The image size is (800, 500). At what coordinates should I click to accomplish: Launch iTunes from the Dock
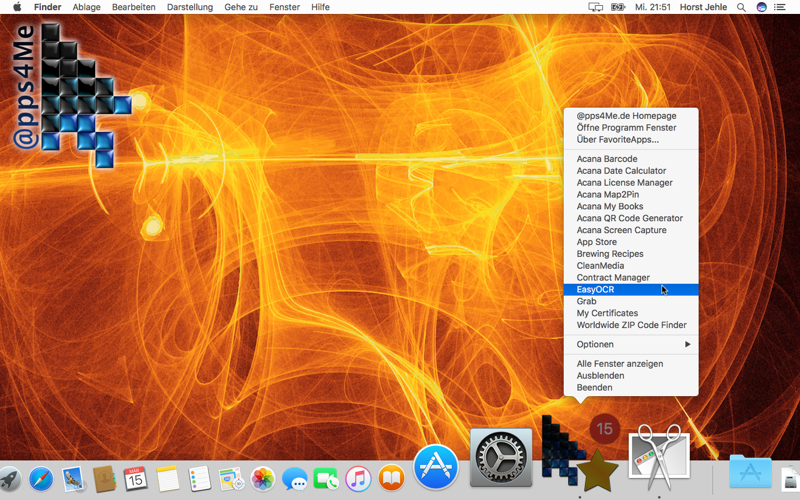tap(358, 480)
